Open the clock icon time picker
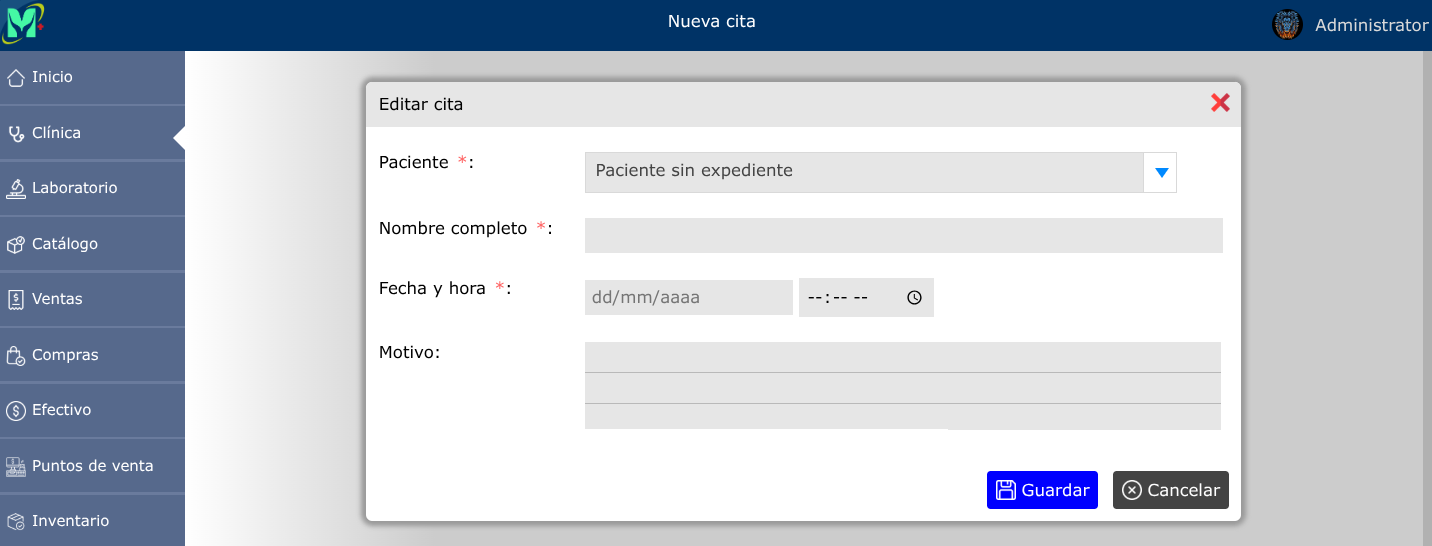Viewport: 1432px width, 546px height. [914, 298]
